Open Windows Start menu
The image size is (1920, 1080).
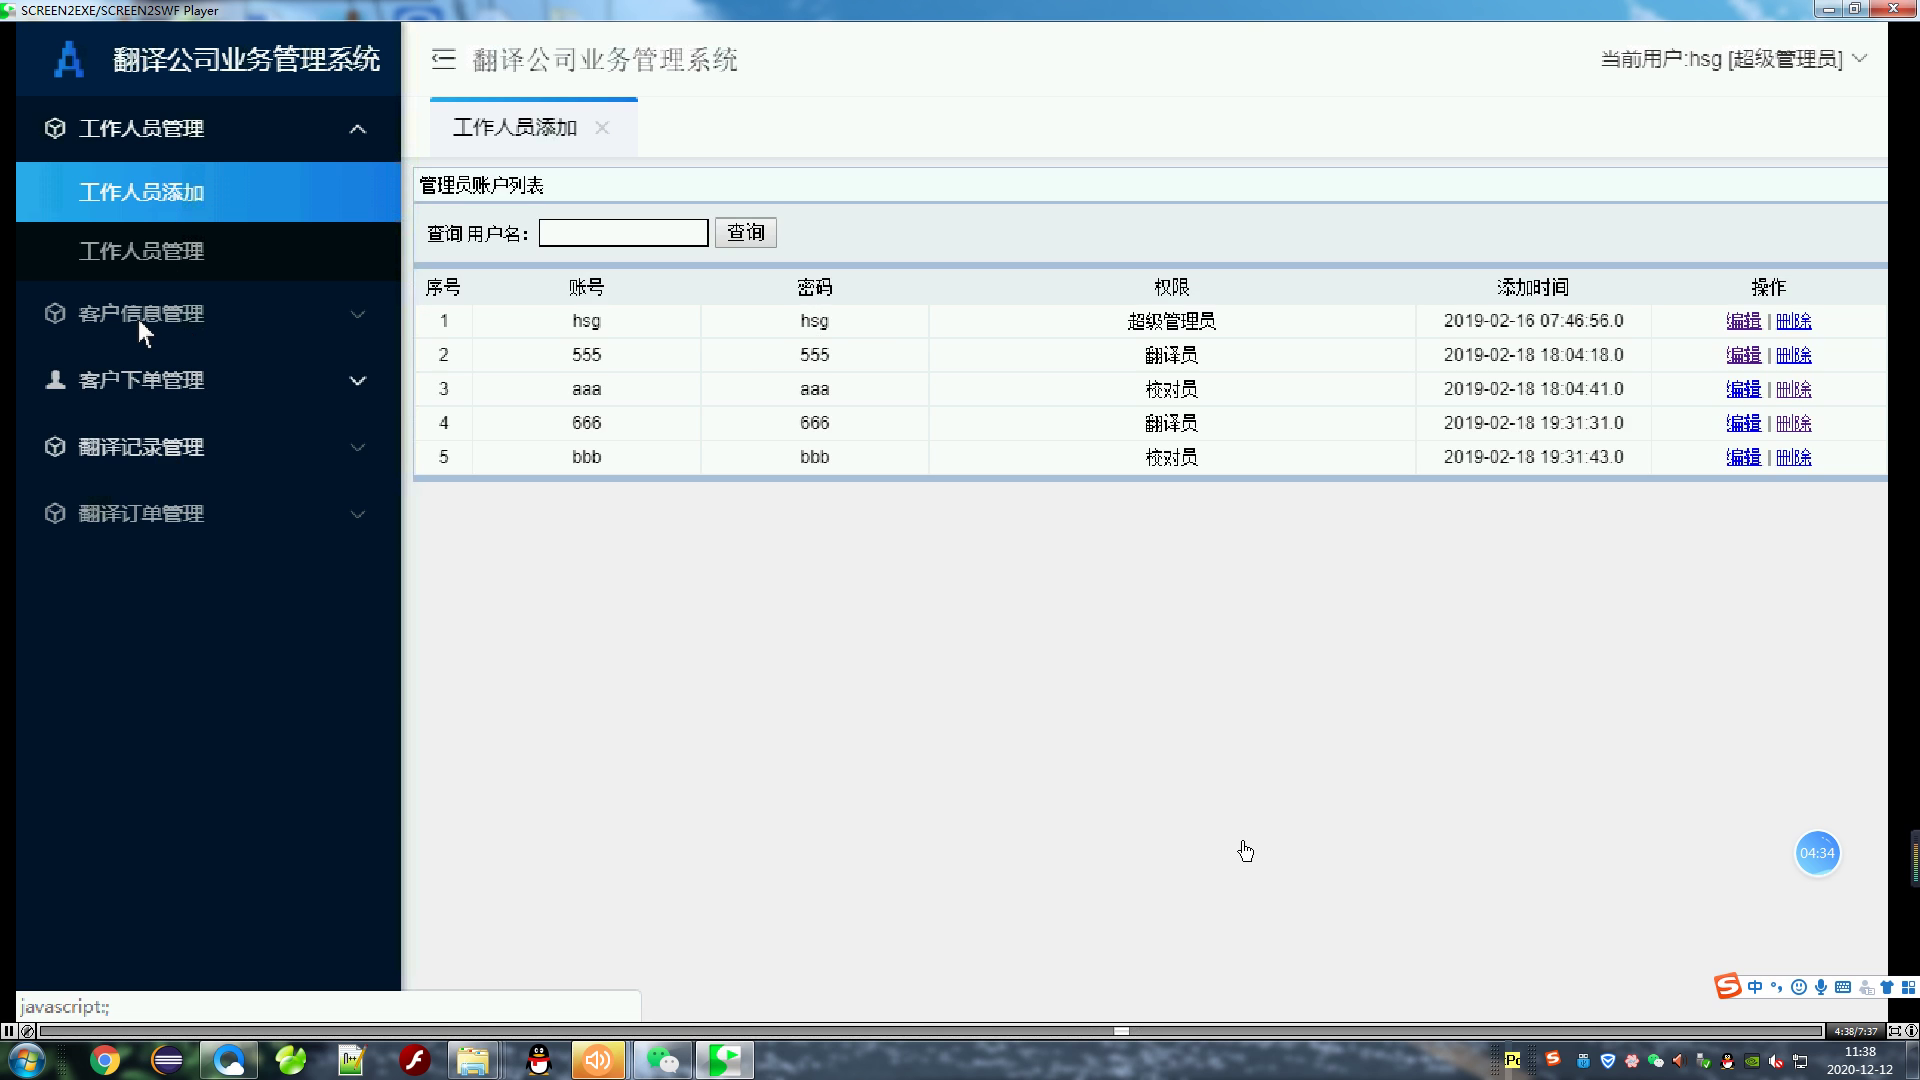pos(27,1060)
